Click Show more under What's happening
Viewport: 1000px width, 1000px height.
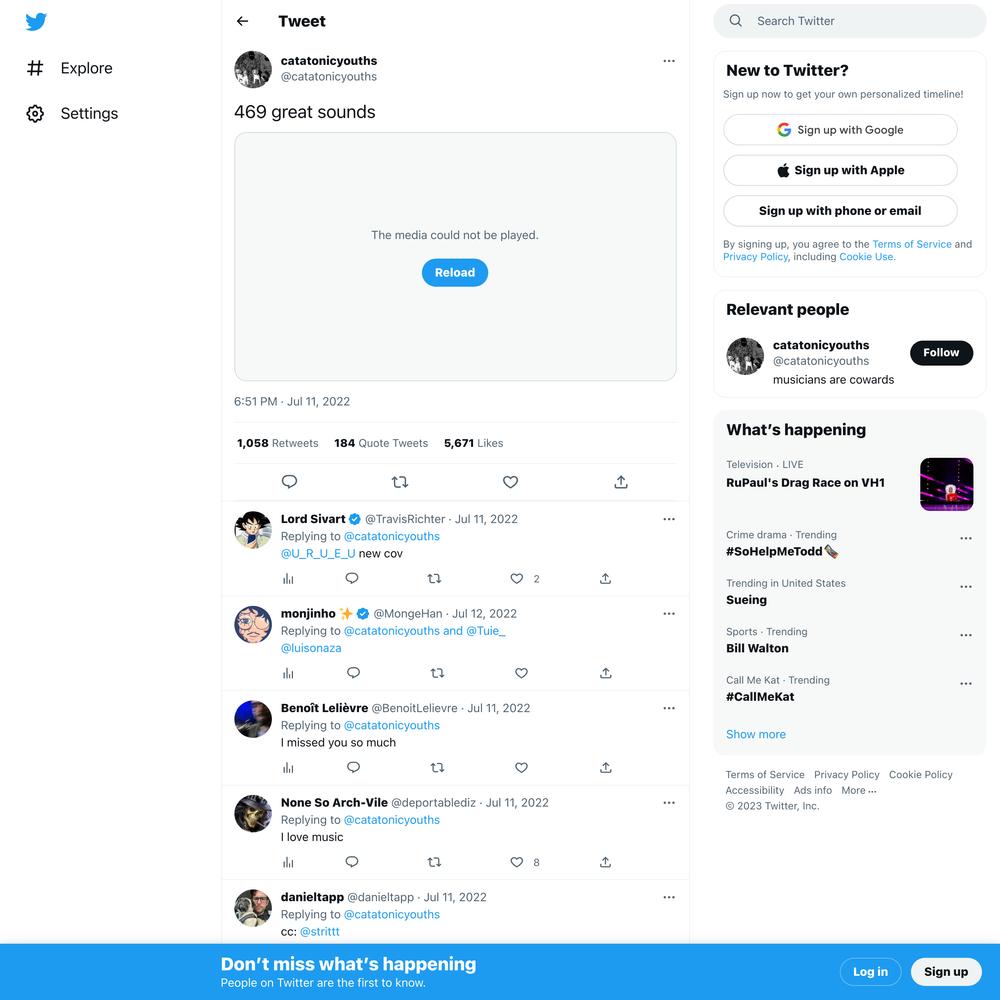(x=756, y=734)
